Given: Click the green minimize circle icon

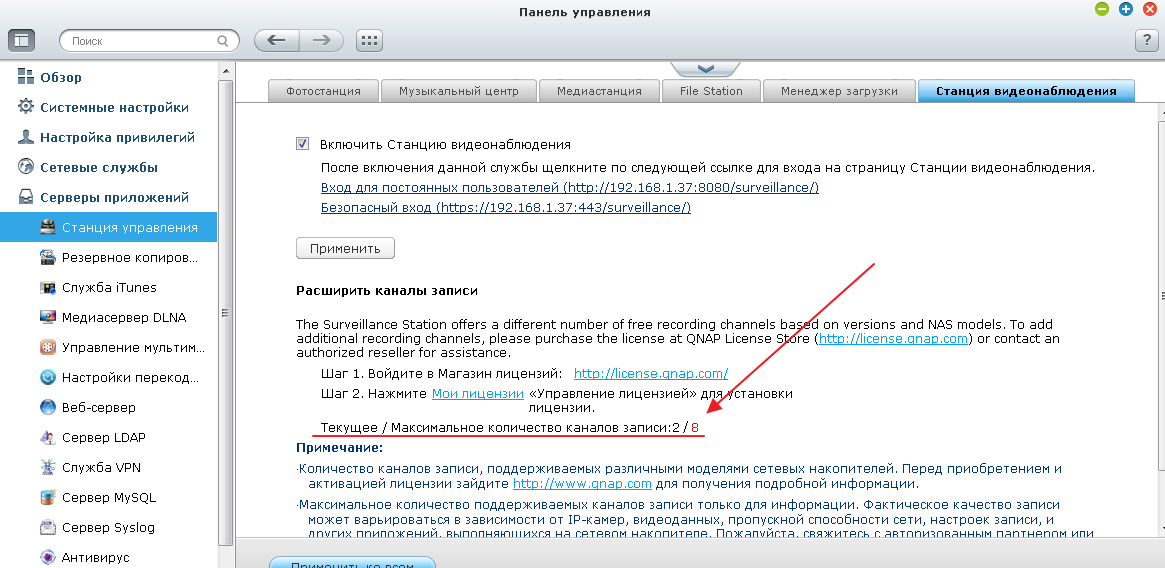Looking at the screenshot, I should click(1102, 9).
